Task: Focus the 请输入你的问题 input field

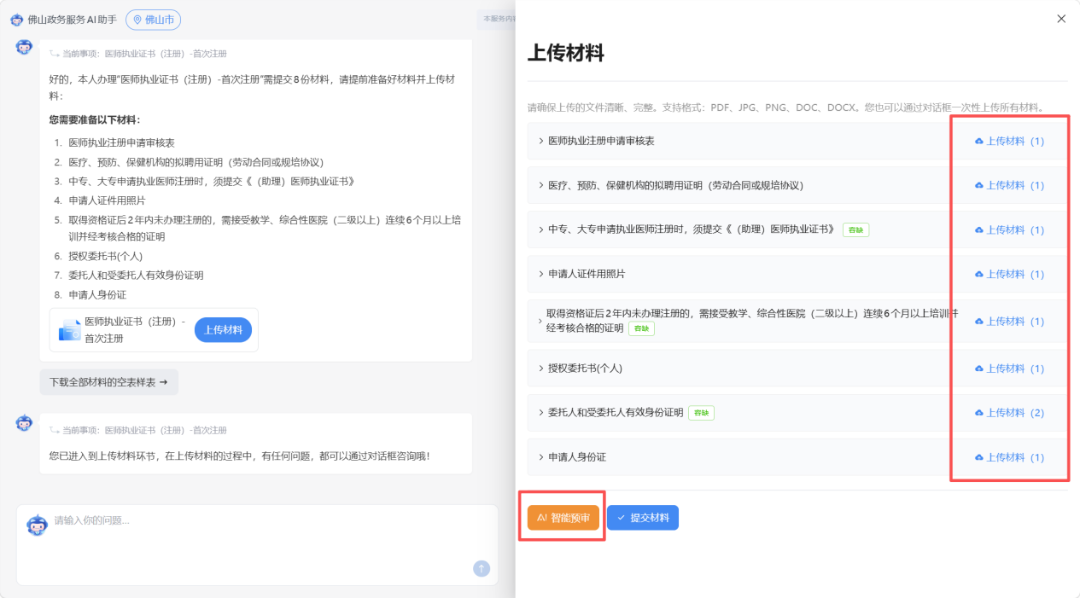Action: pos(257,544)
